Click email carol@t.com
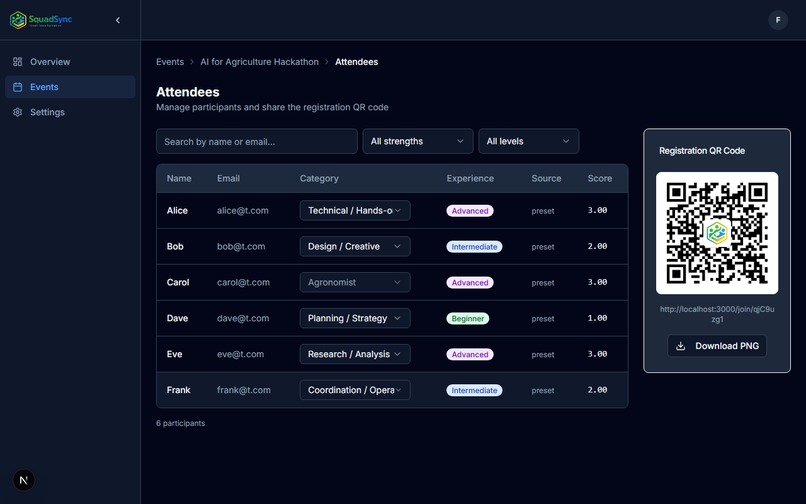The width and height of the screenshot is (806, 504). tap(243, 282)
